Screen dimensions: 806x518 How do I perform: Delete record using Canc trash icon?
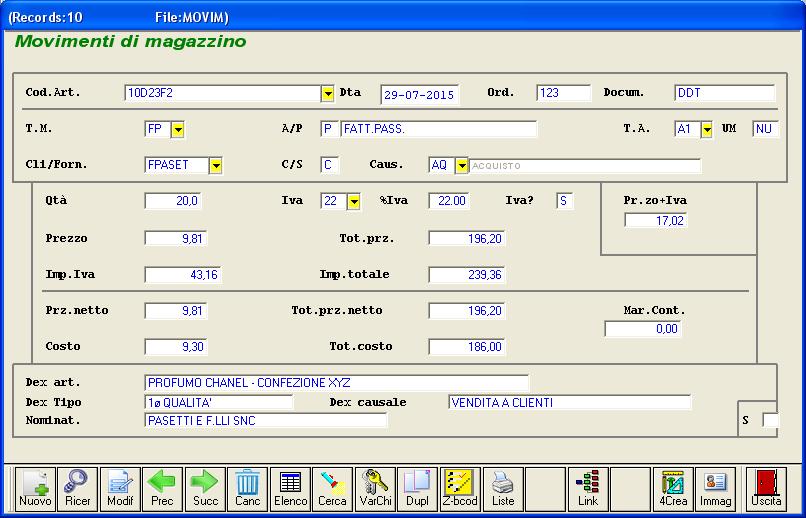248,489
